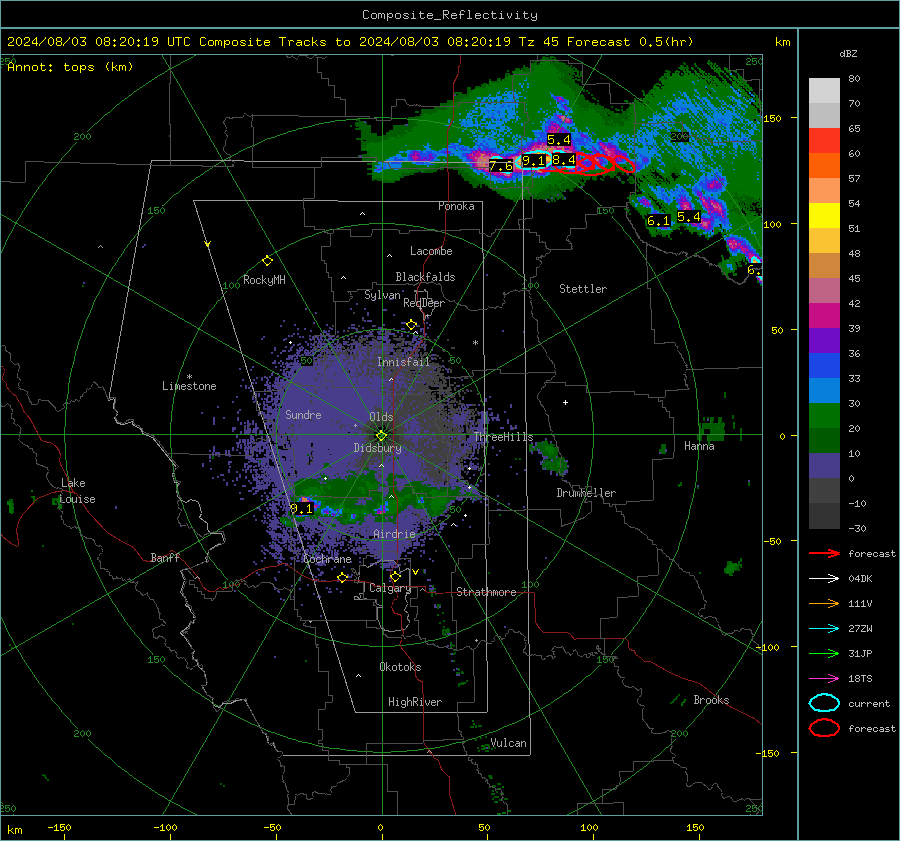
Task: Click the Okotoks city label
Action: [x=400, y=667]
